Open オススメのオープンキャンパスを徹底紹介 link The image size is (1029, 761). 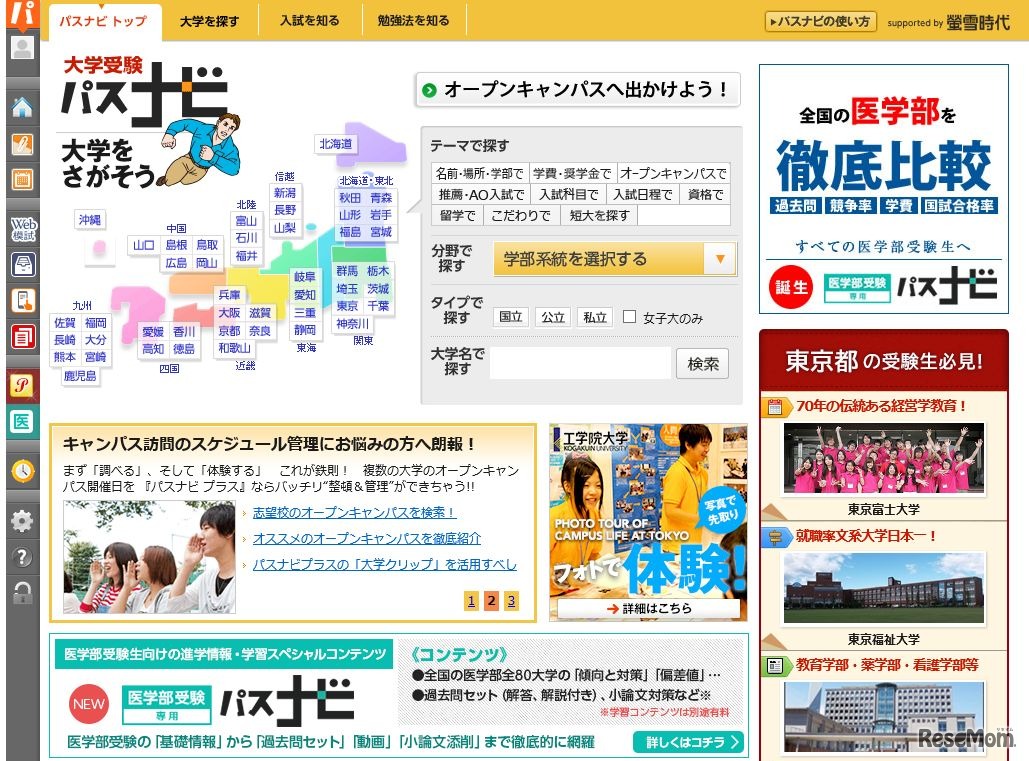(x=367, y=539)
